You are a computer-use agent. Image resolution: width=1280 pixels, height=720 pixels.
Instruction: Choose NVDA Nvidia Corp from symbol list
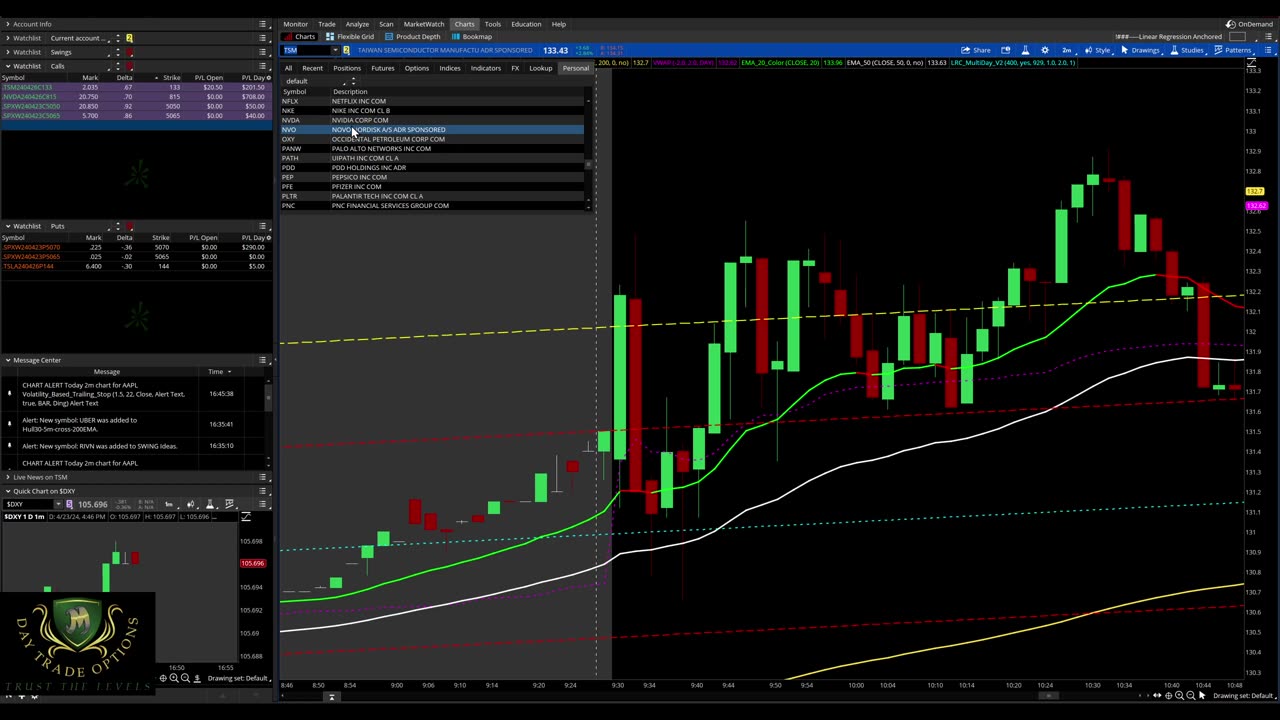point(433,120)
